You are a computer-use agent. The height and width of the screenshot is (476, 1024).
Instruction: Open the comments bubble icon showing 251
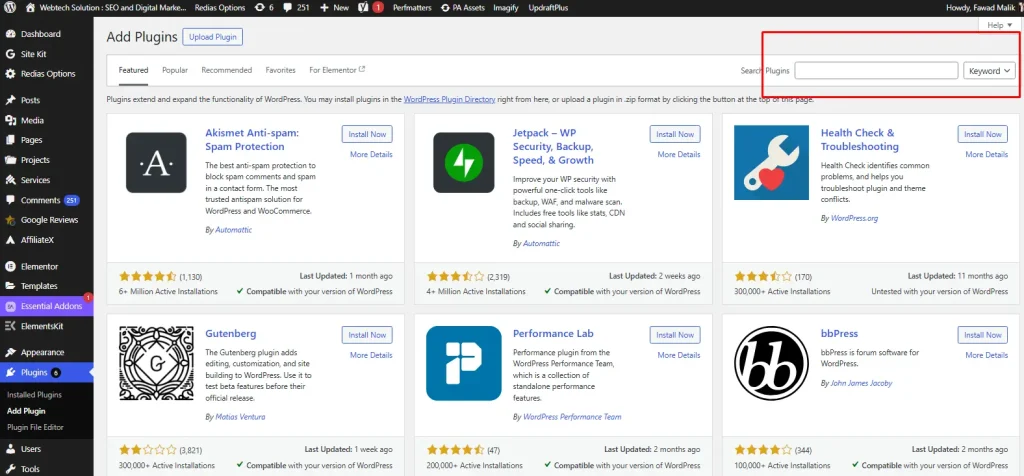(x=287, y=8)
